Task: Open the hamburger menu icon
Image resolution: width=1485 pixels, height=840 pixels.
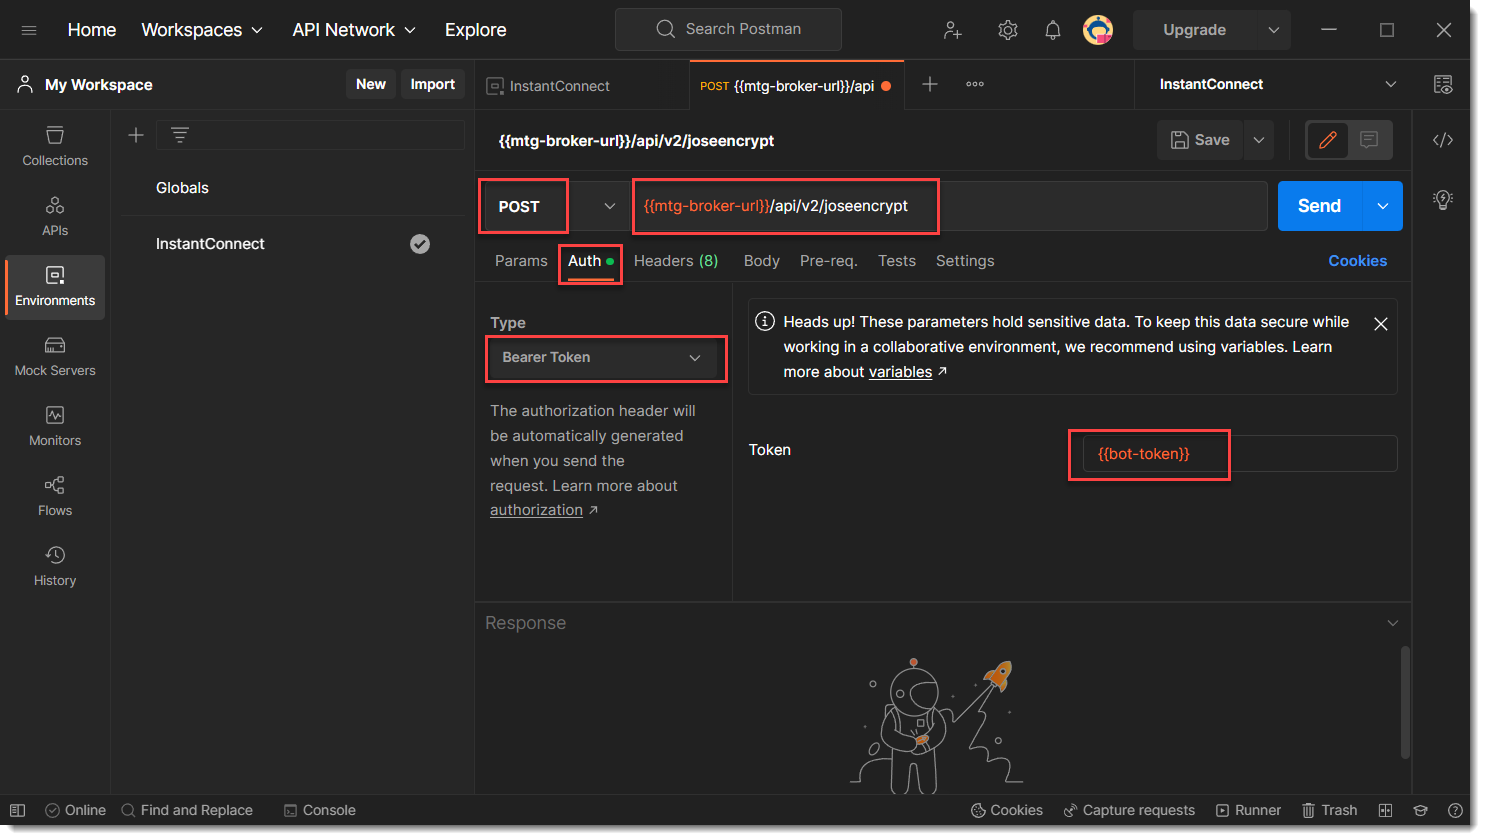Action: (29, 30)
